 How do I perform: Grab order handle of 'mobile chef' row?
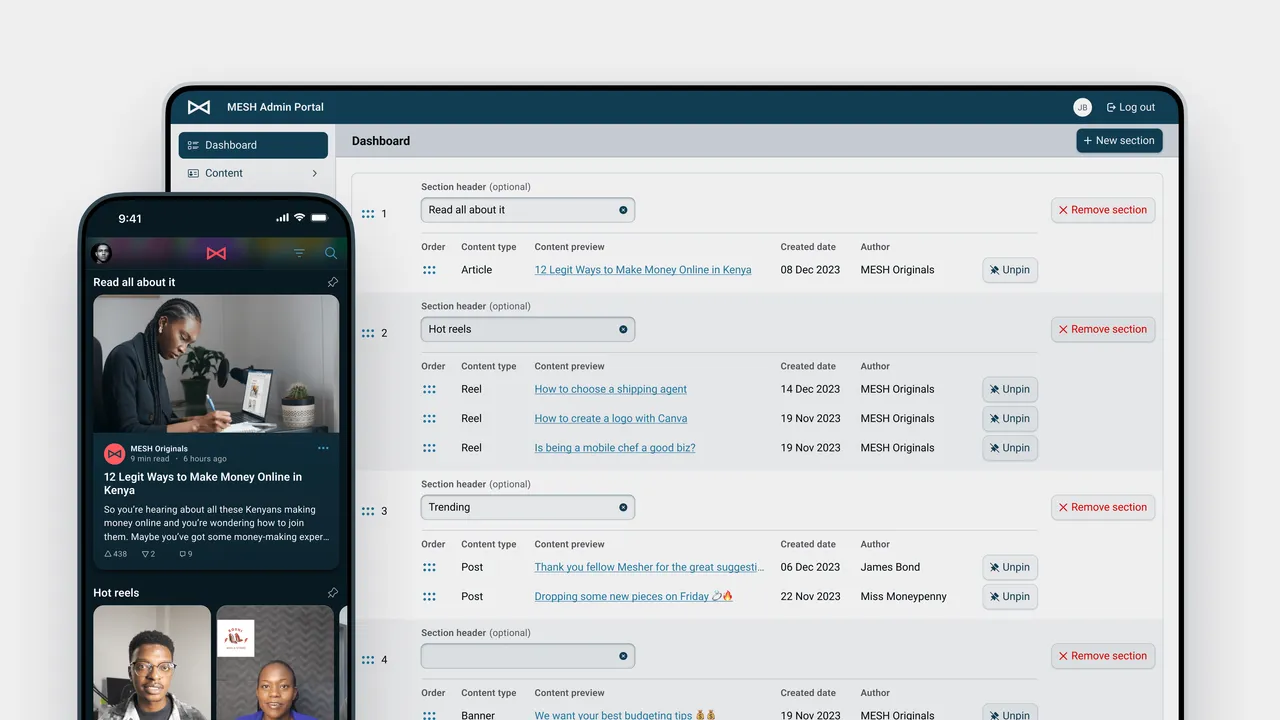(x=429, y=448)
